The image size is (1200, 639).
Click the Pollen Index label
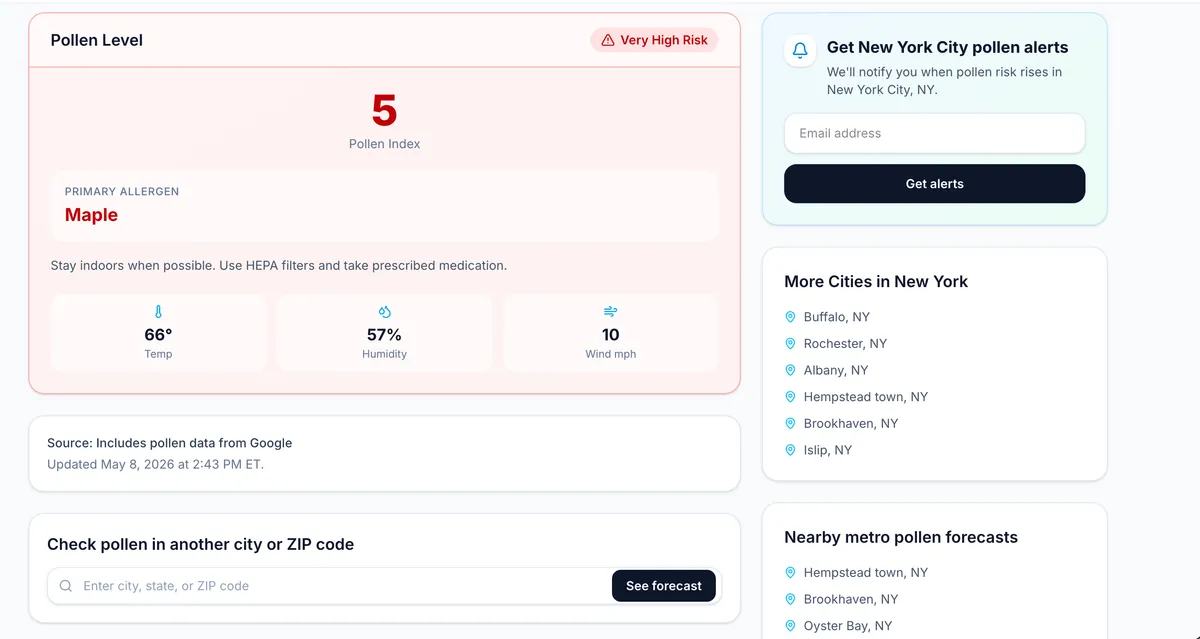384,144
